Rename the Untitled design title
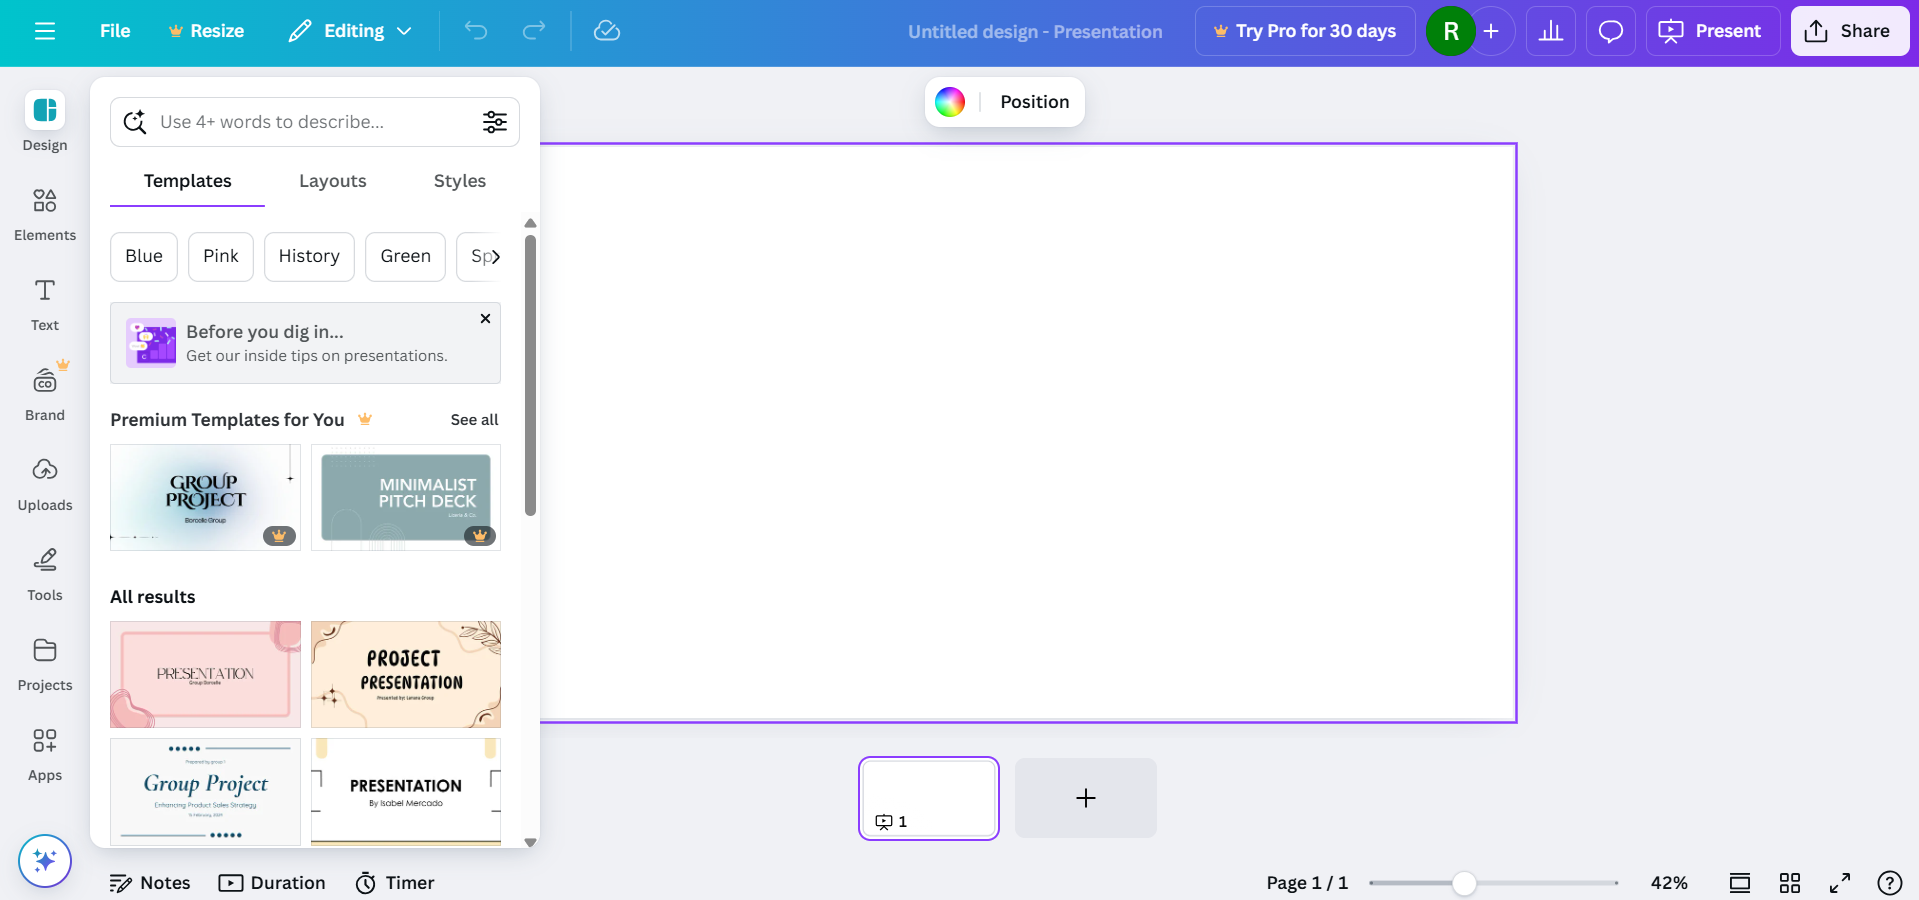 (1035, 32)
